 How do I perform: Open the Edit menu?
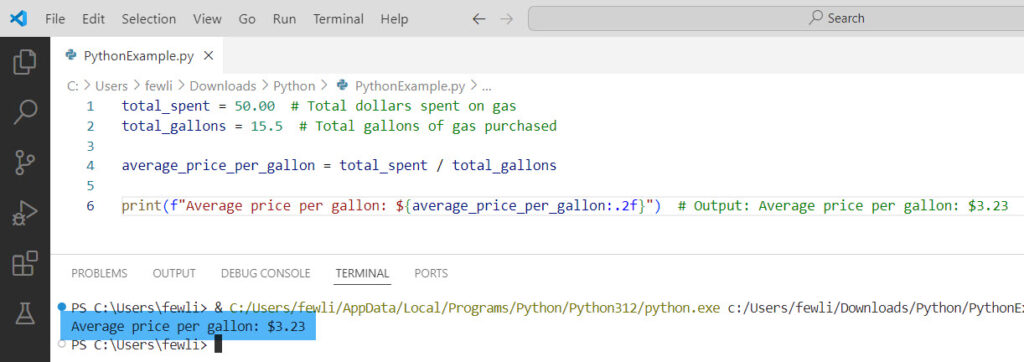[x=93, y=19]
